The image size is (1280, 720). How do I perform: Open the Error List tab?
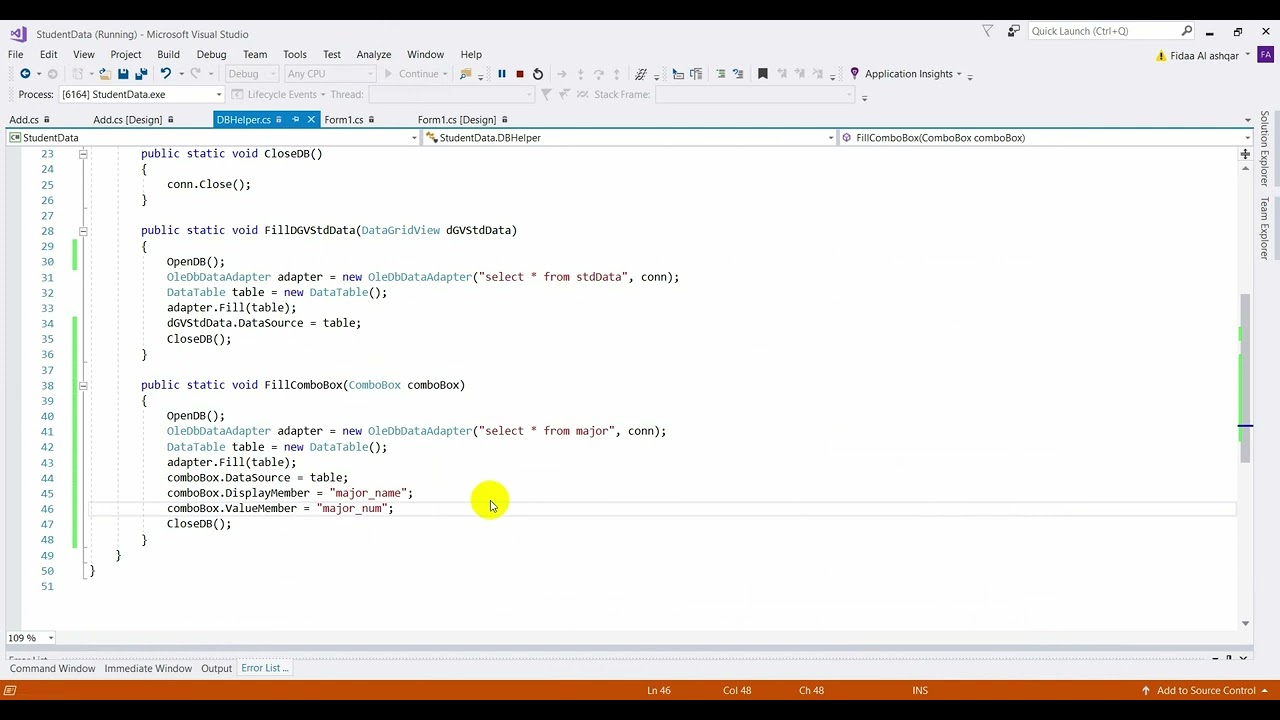[264, 669]
